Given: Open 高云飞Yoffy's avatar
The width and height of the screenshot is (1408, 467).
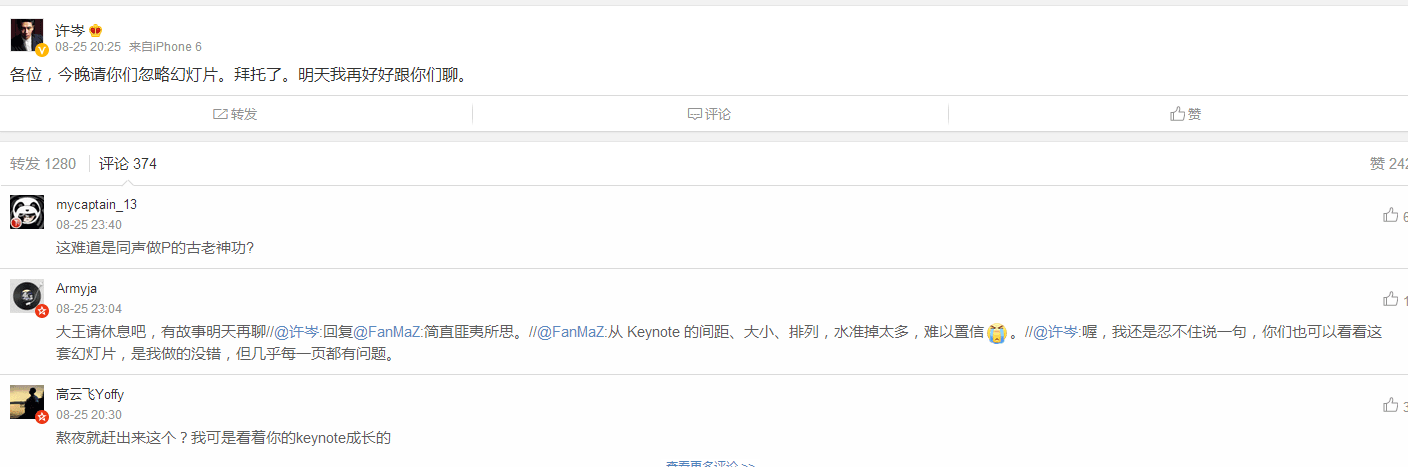Looking at the screenshot, I should [x=27, y=402].
